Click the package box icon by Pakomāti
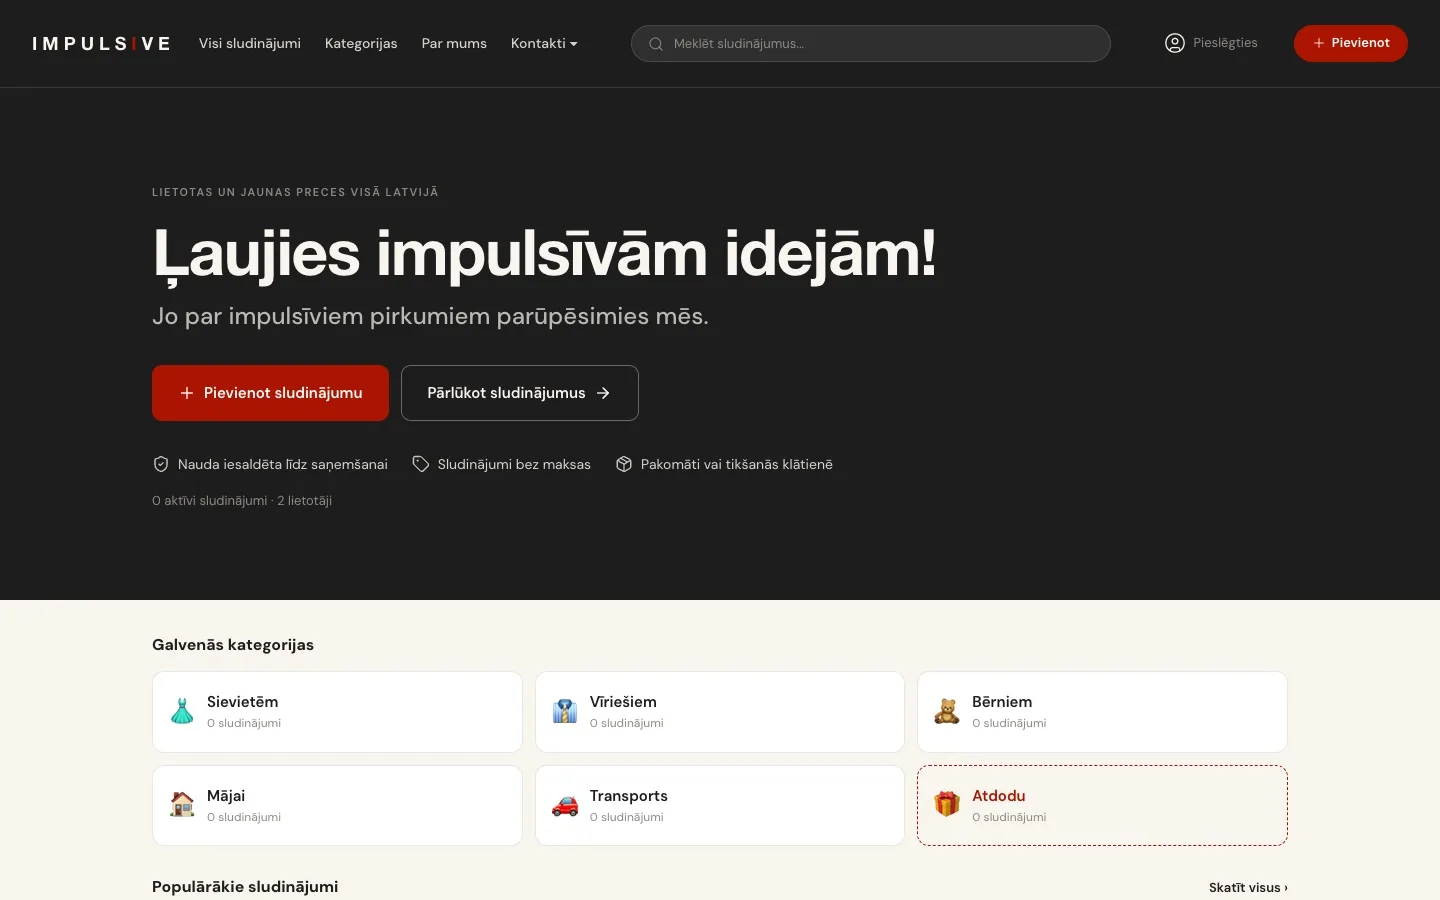1440x900 pixels. point(624,464)
